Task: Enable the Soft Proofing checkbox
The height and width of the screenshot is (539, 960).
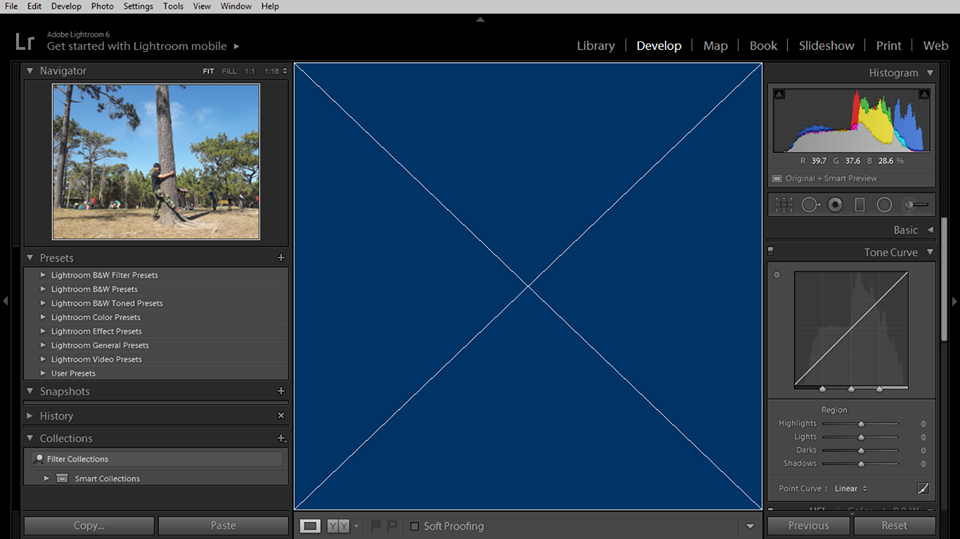Action: click(x=414, y=526)
